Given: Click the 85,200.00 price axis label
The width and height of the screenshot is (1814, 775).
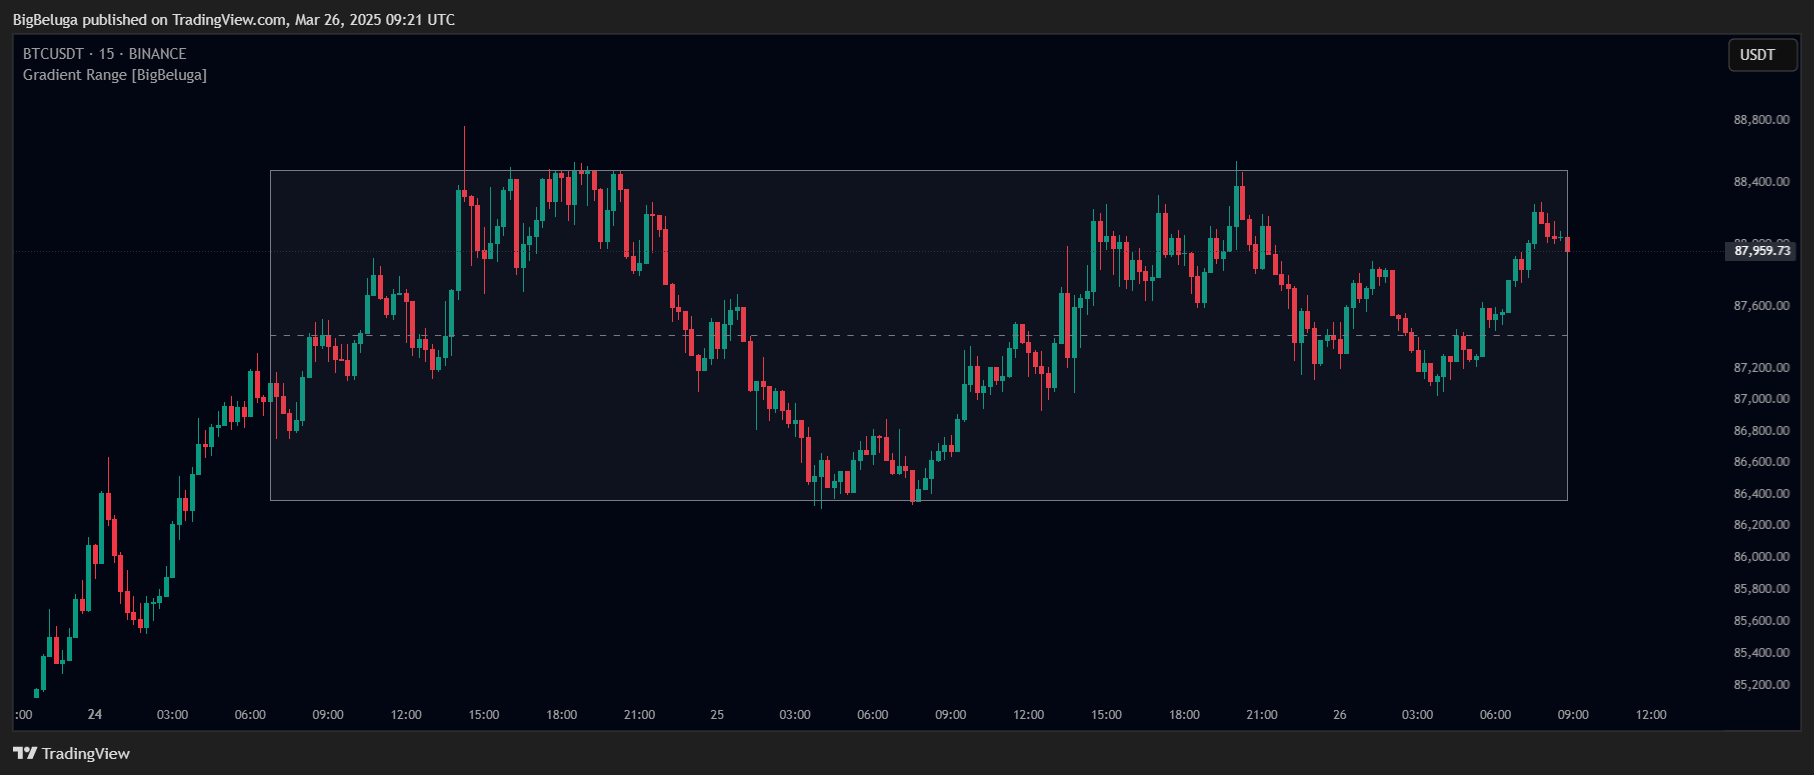Looking at the screenshot, I should (x=1761, y=685).
